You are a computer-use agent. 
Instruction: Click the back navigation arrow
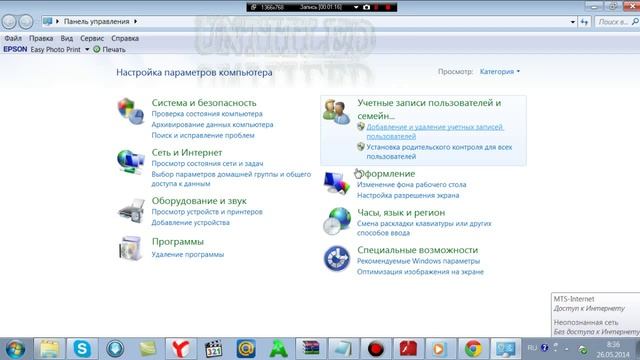point(9,22)
